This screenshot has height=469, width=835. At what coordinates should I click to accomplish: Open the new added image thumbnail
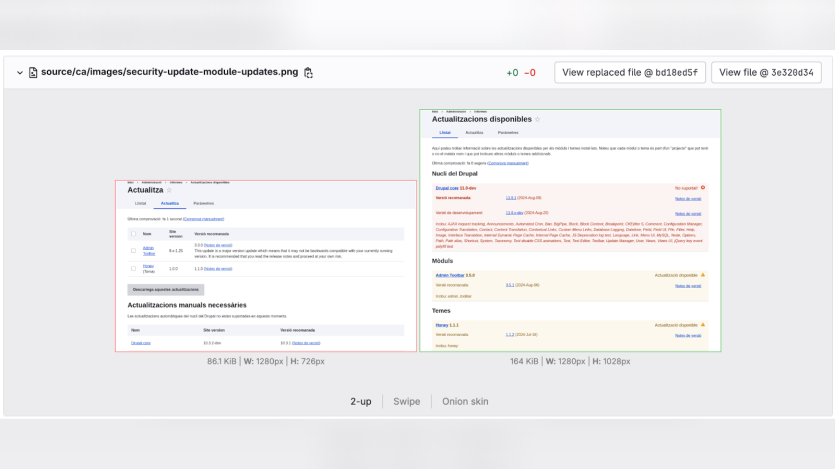pos(570,231)
